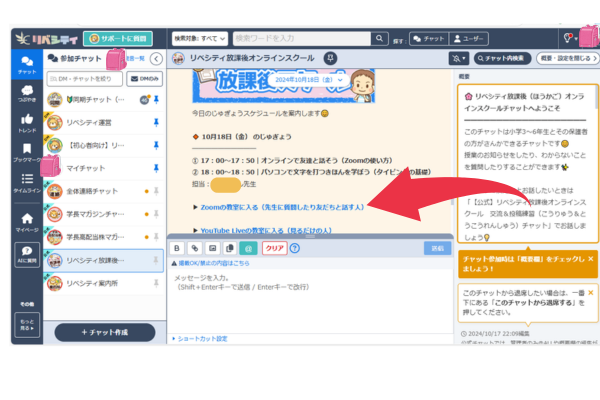
Task: Toggle the DMのみ filter
Action: click(144, 79)
